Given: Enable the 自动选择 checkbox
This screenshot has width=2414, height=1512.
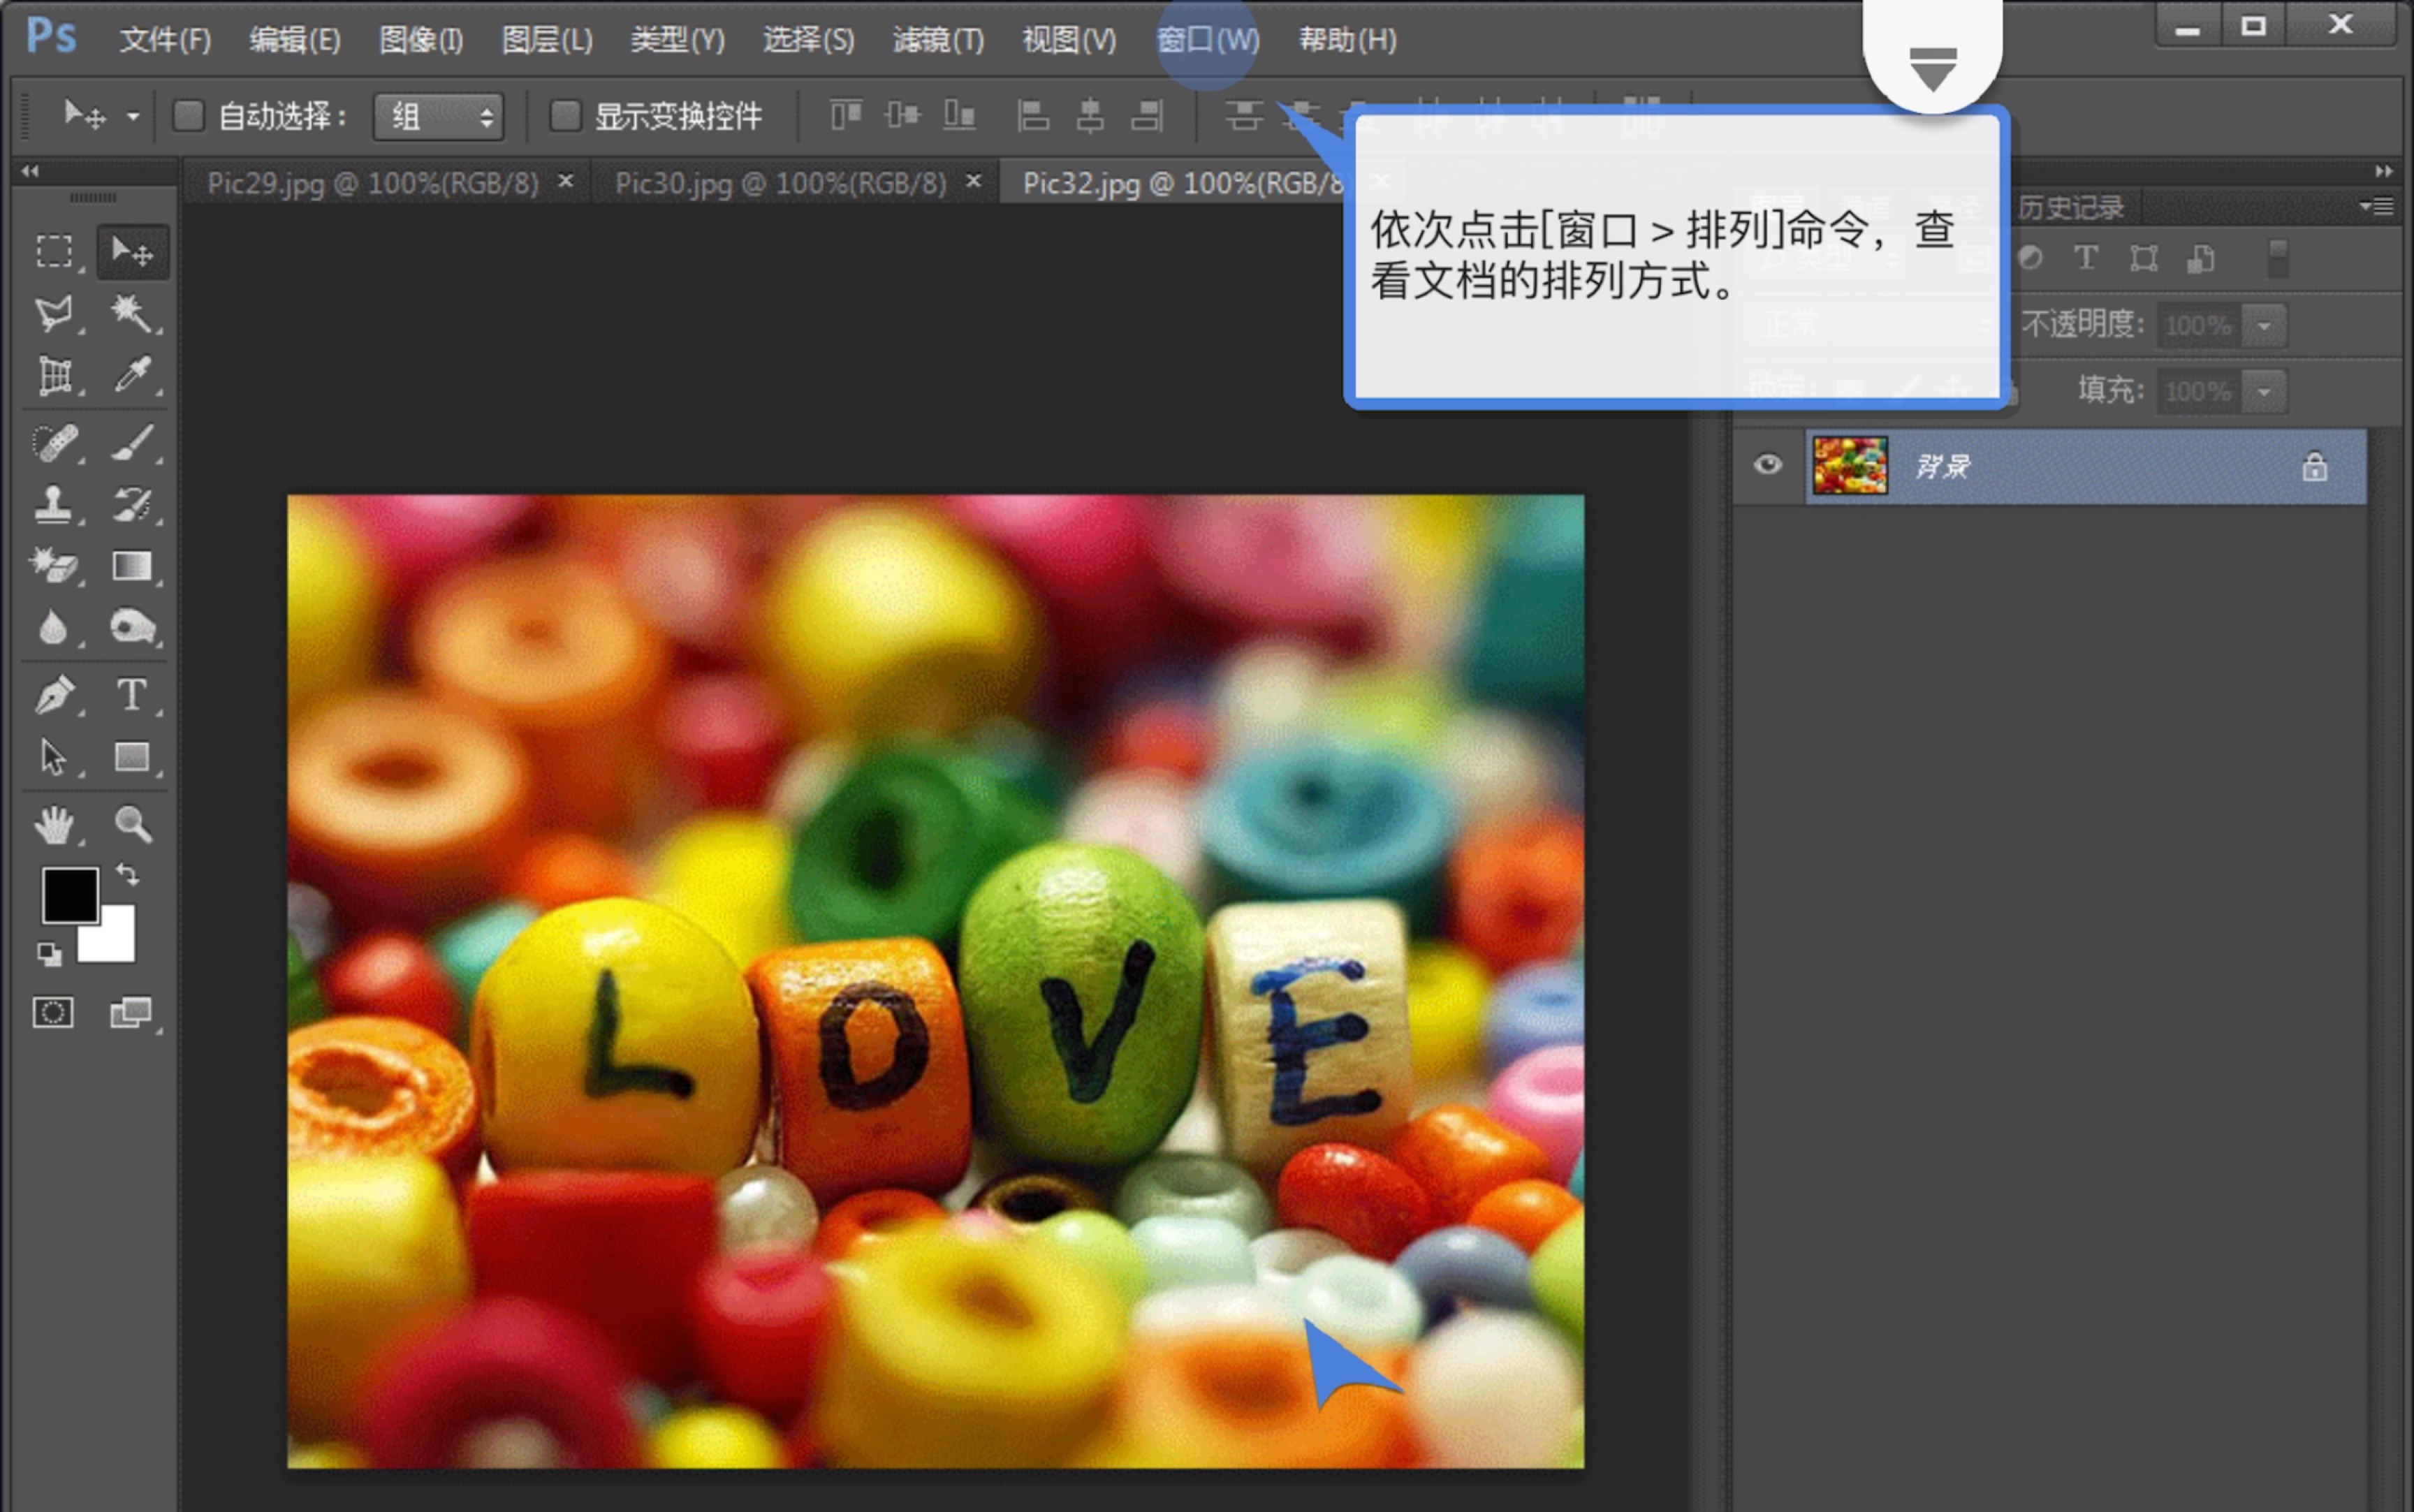Looking at the screenshot, I should pyautogui.click(x=189, y=116).
